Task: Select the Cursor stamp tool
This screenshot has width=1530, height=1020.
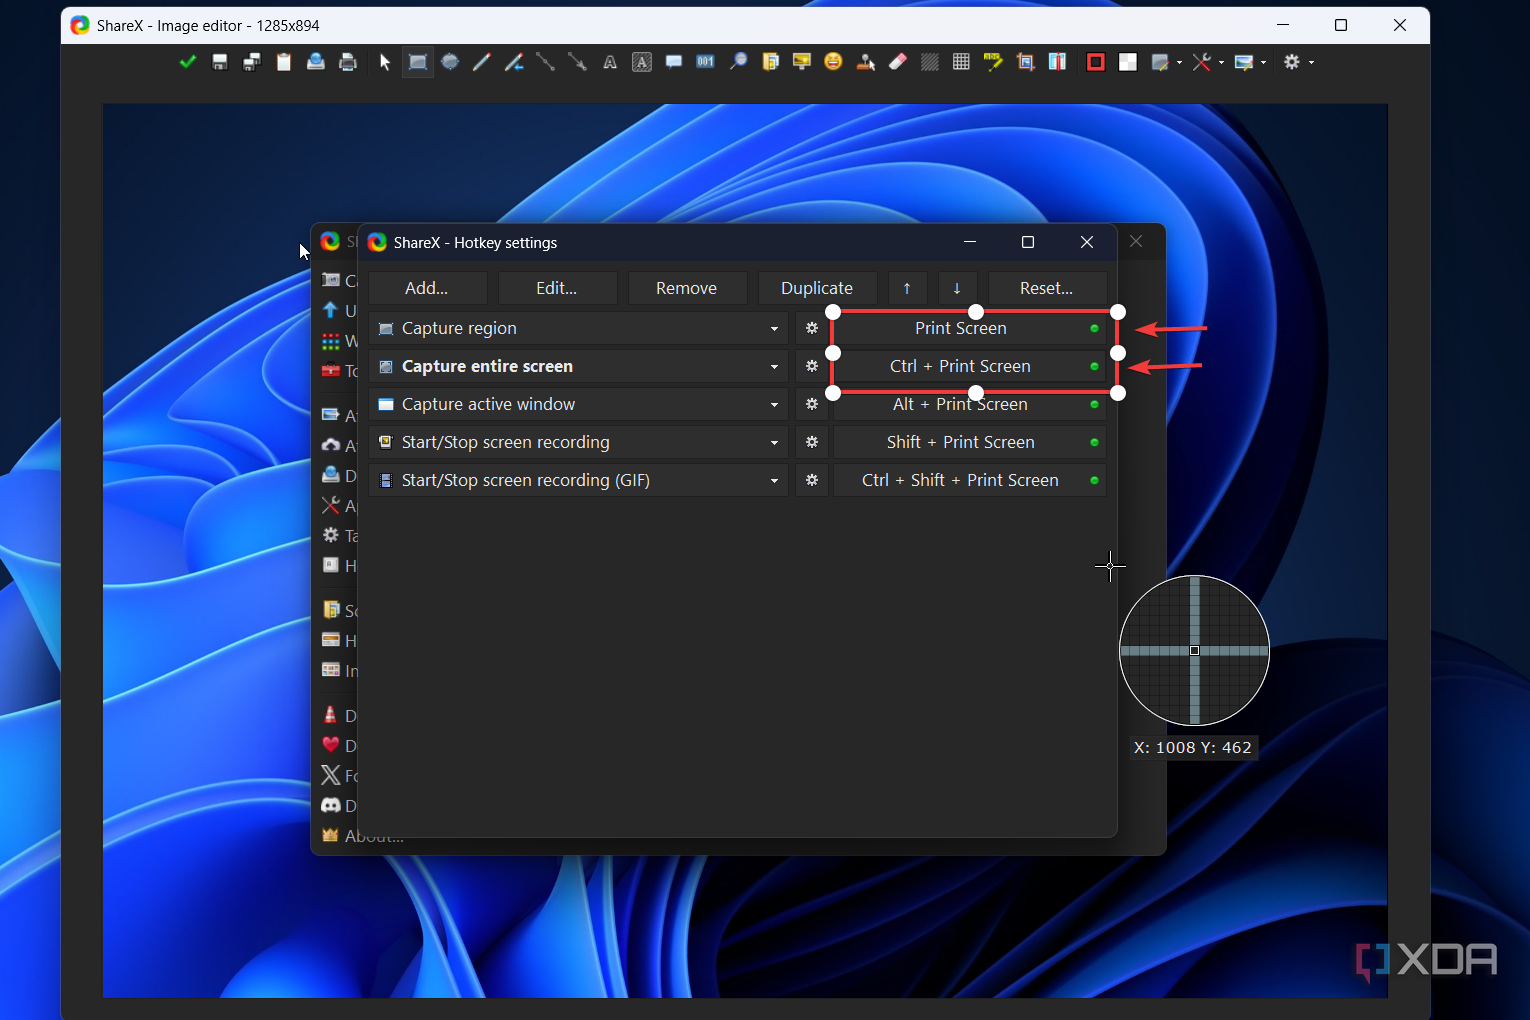Action: coord(866,62)
